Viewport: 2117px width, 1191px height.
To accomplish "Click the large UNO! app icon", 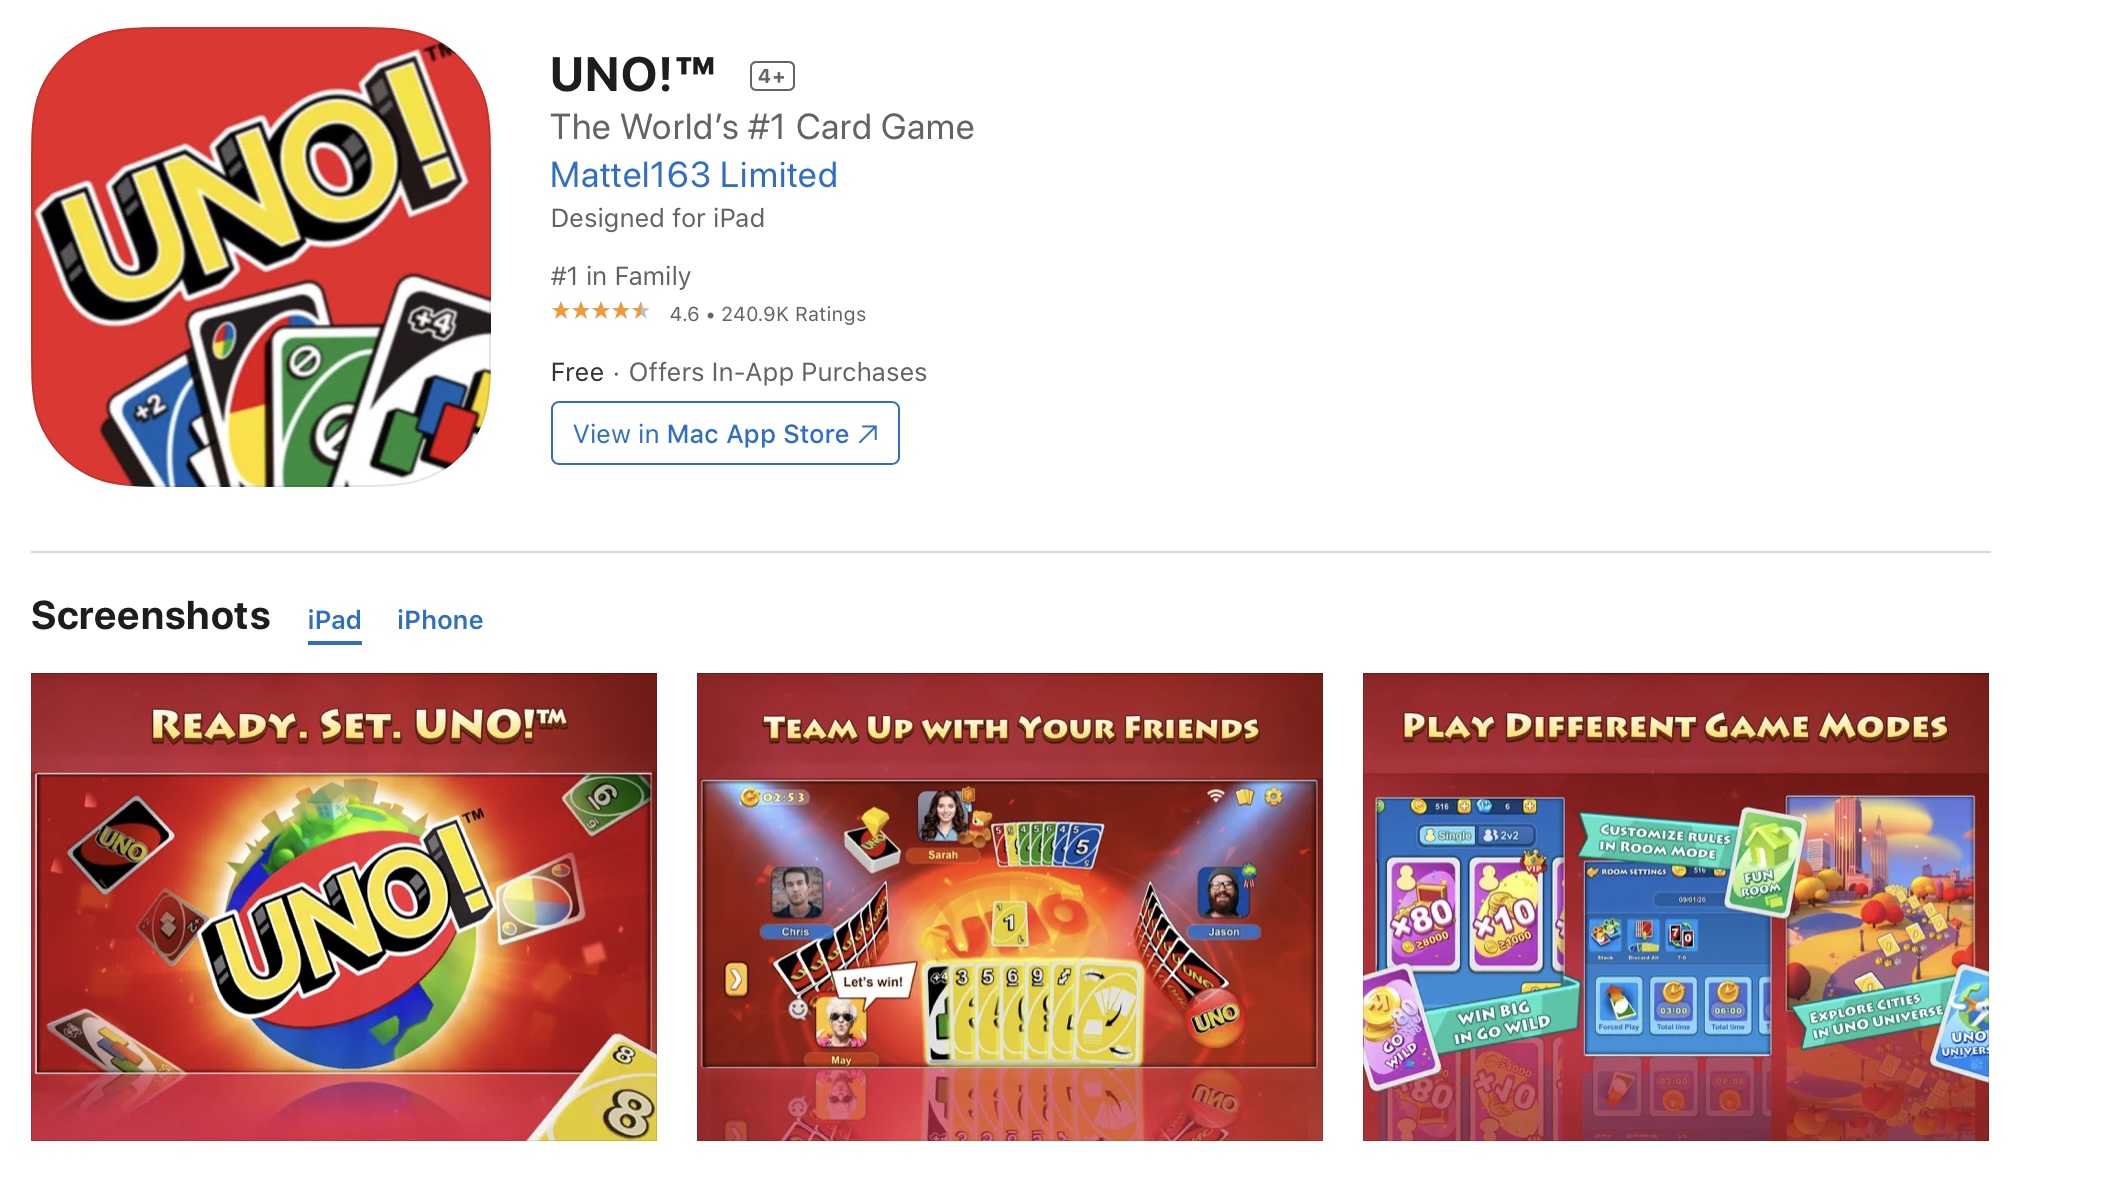I will click(261, 257).
